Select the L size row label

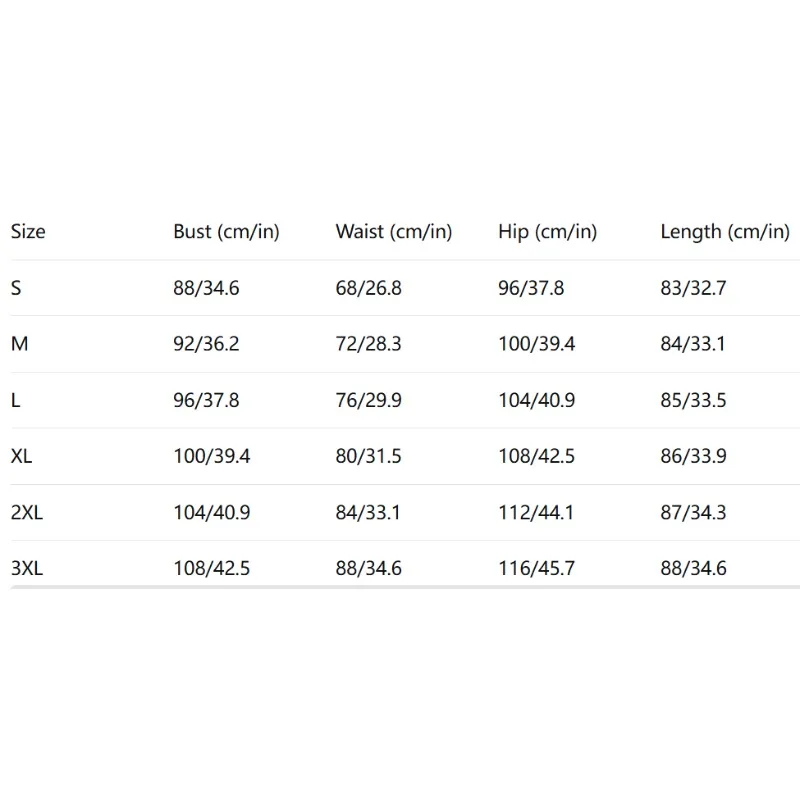click(x=16, y=401)
